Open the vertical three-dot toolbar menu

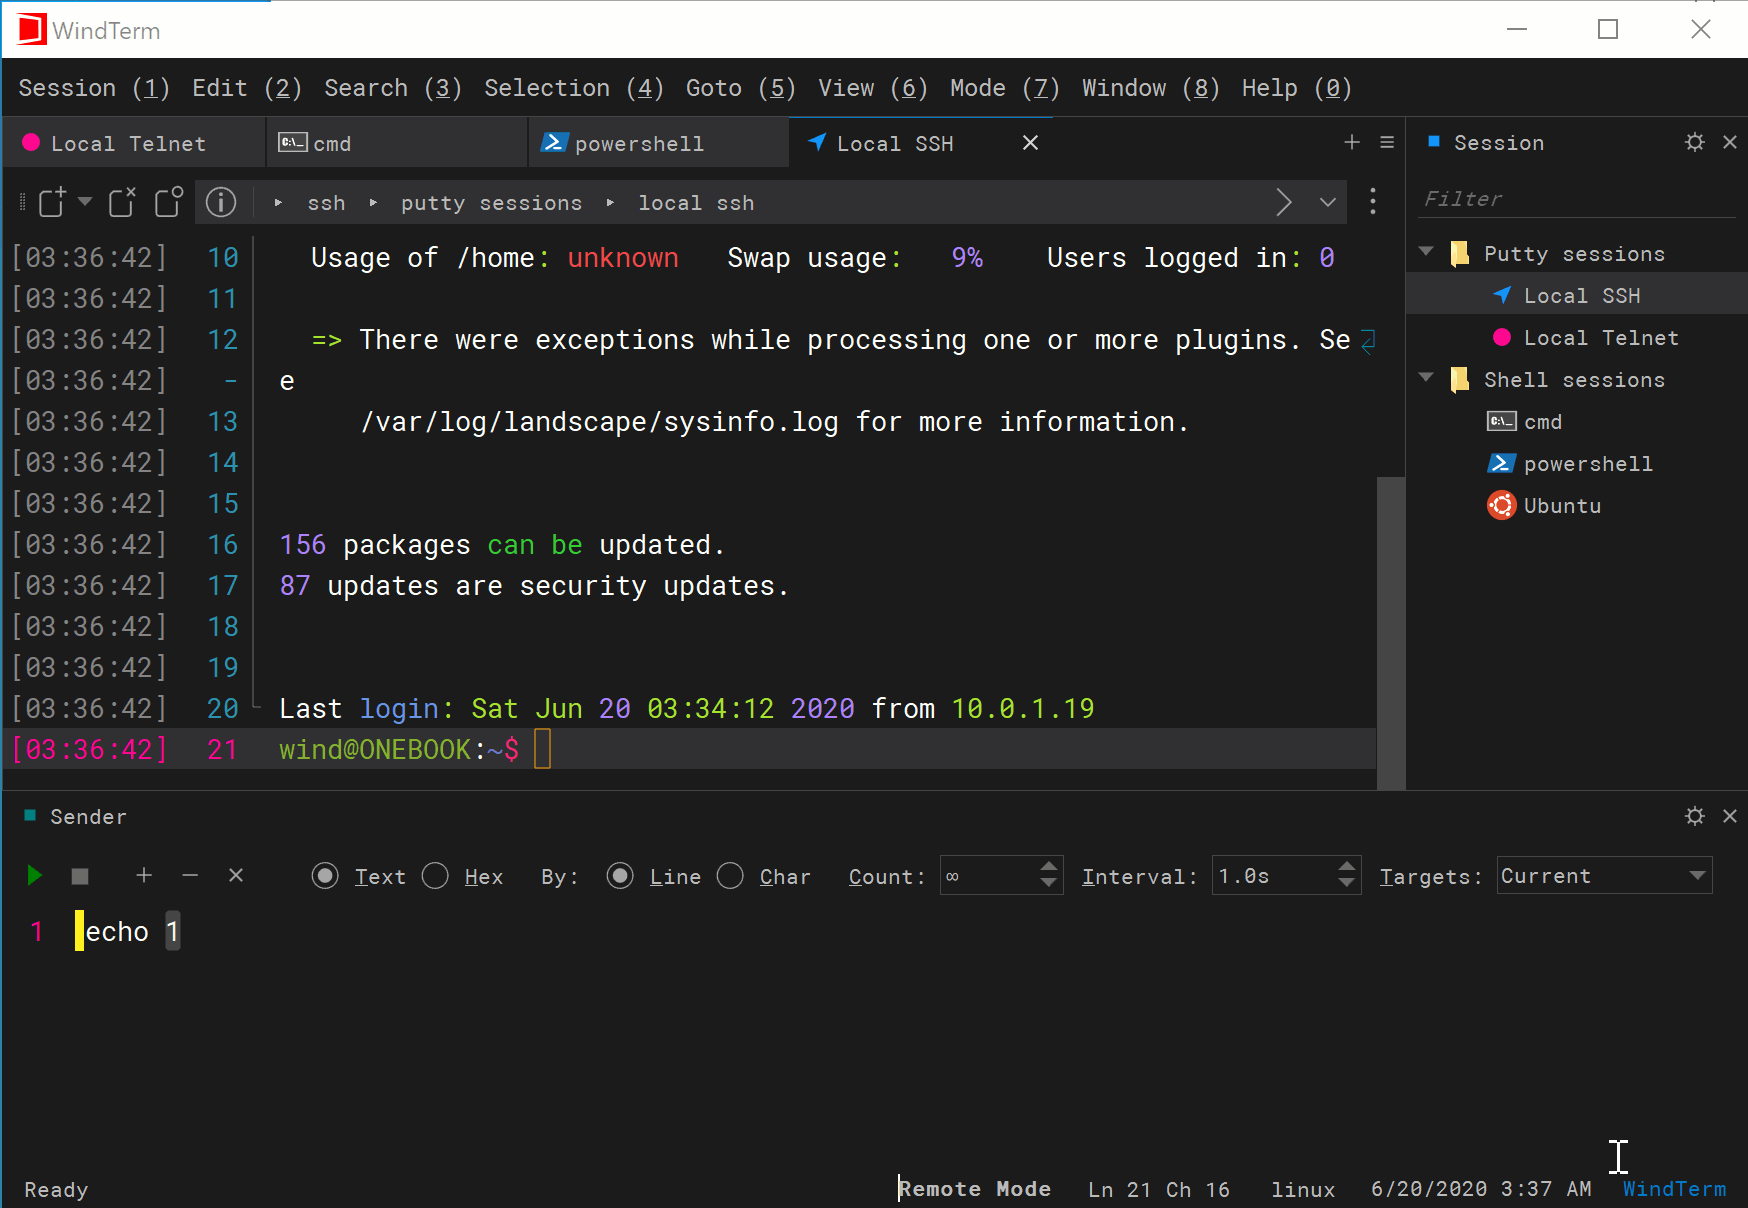pyautogui.click(x=1373, y=202)
